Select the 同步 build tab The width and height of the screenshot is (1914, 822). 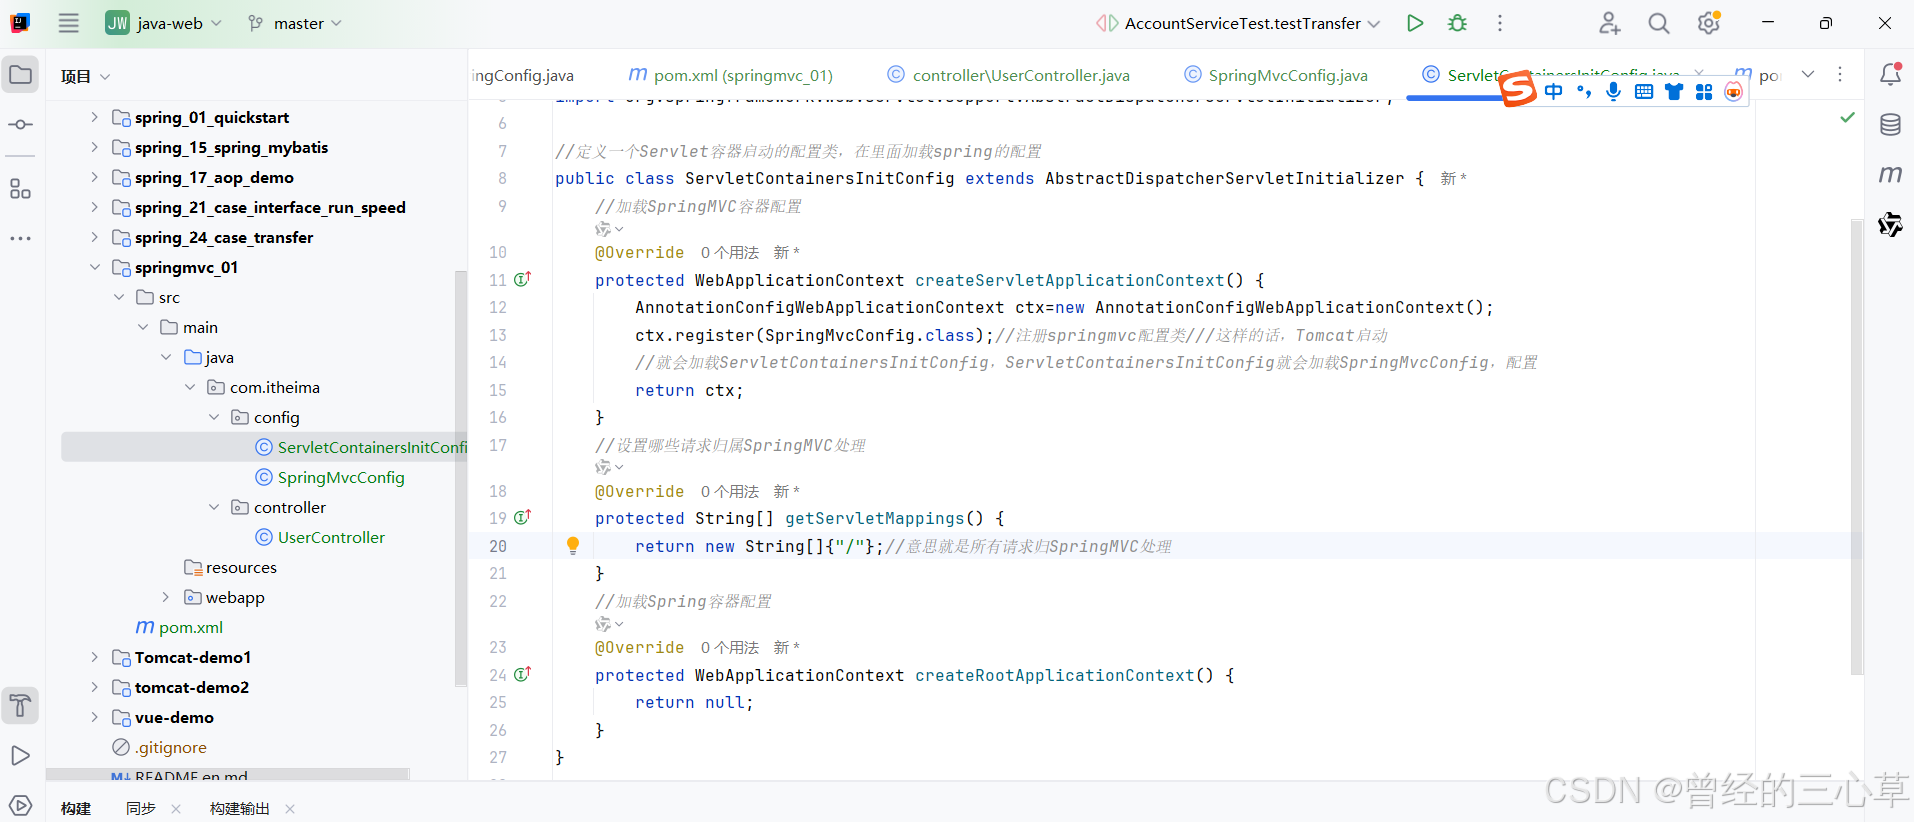[140, 808]
